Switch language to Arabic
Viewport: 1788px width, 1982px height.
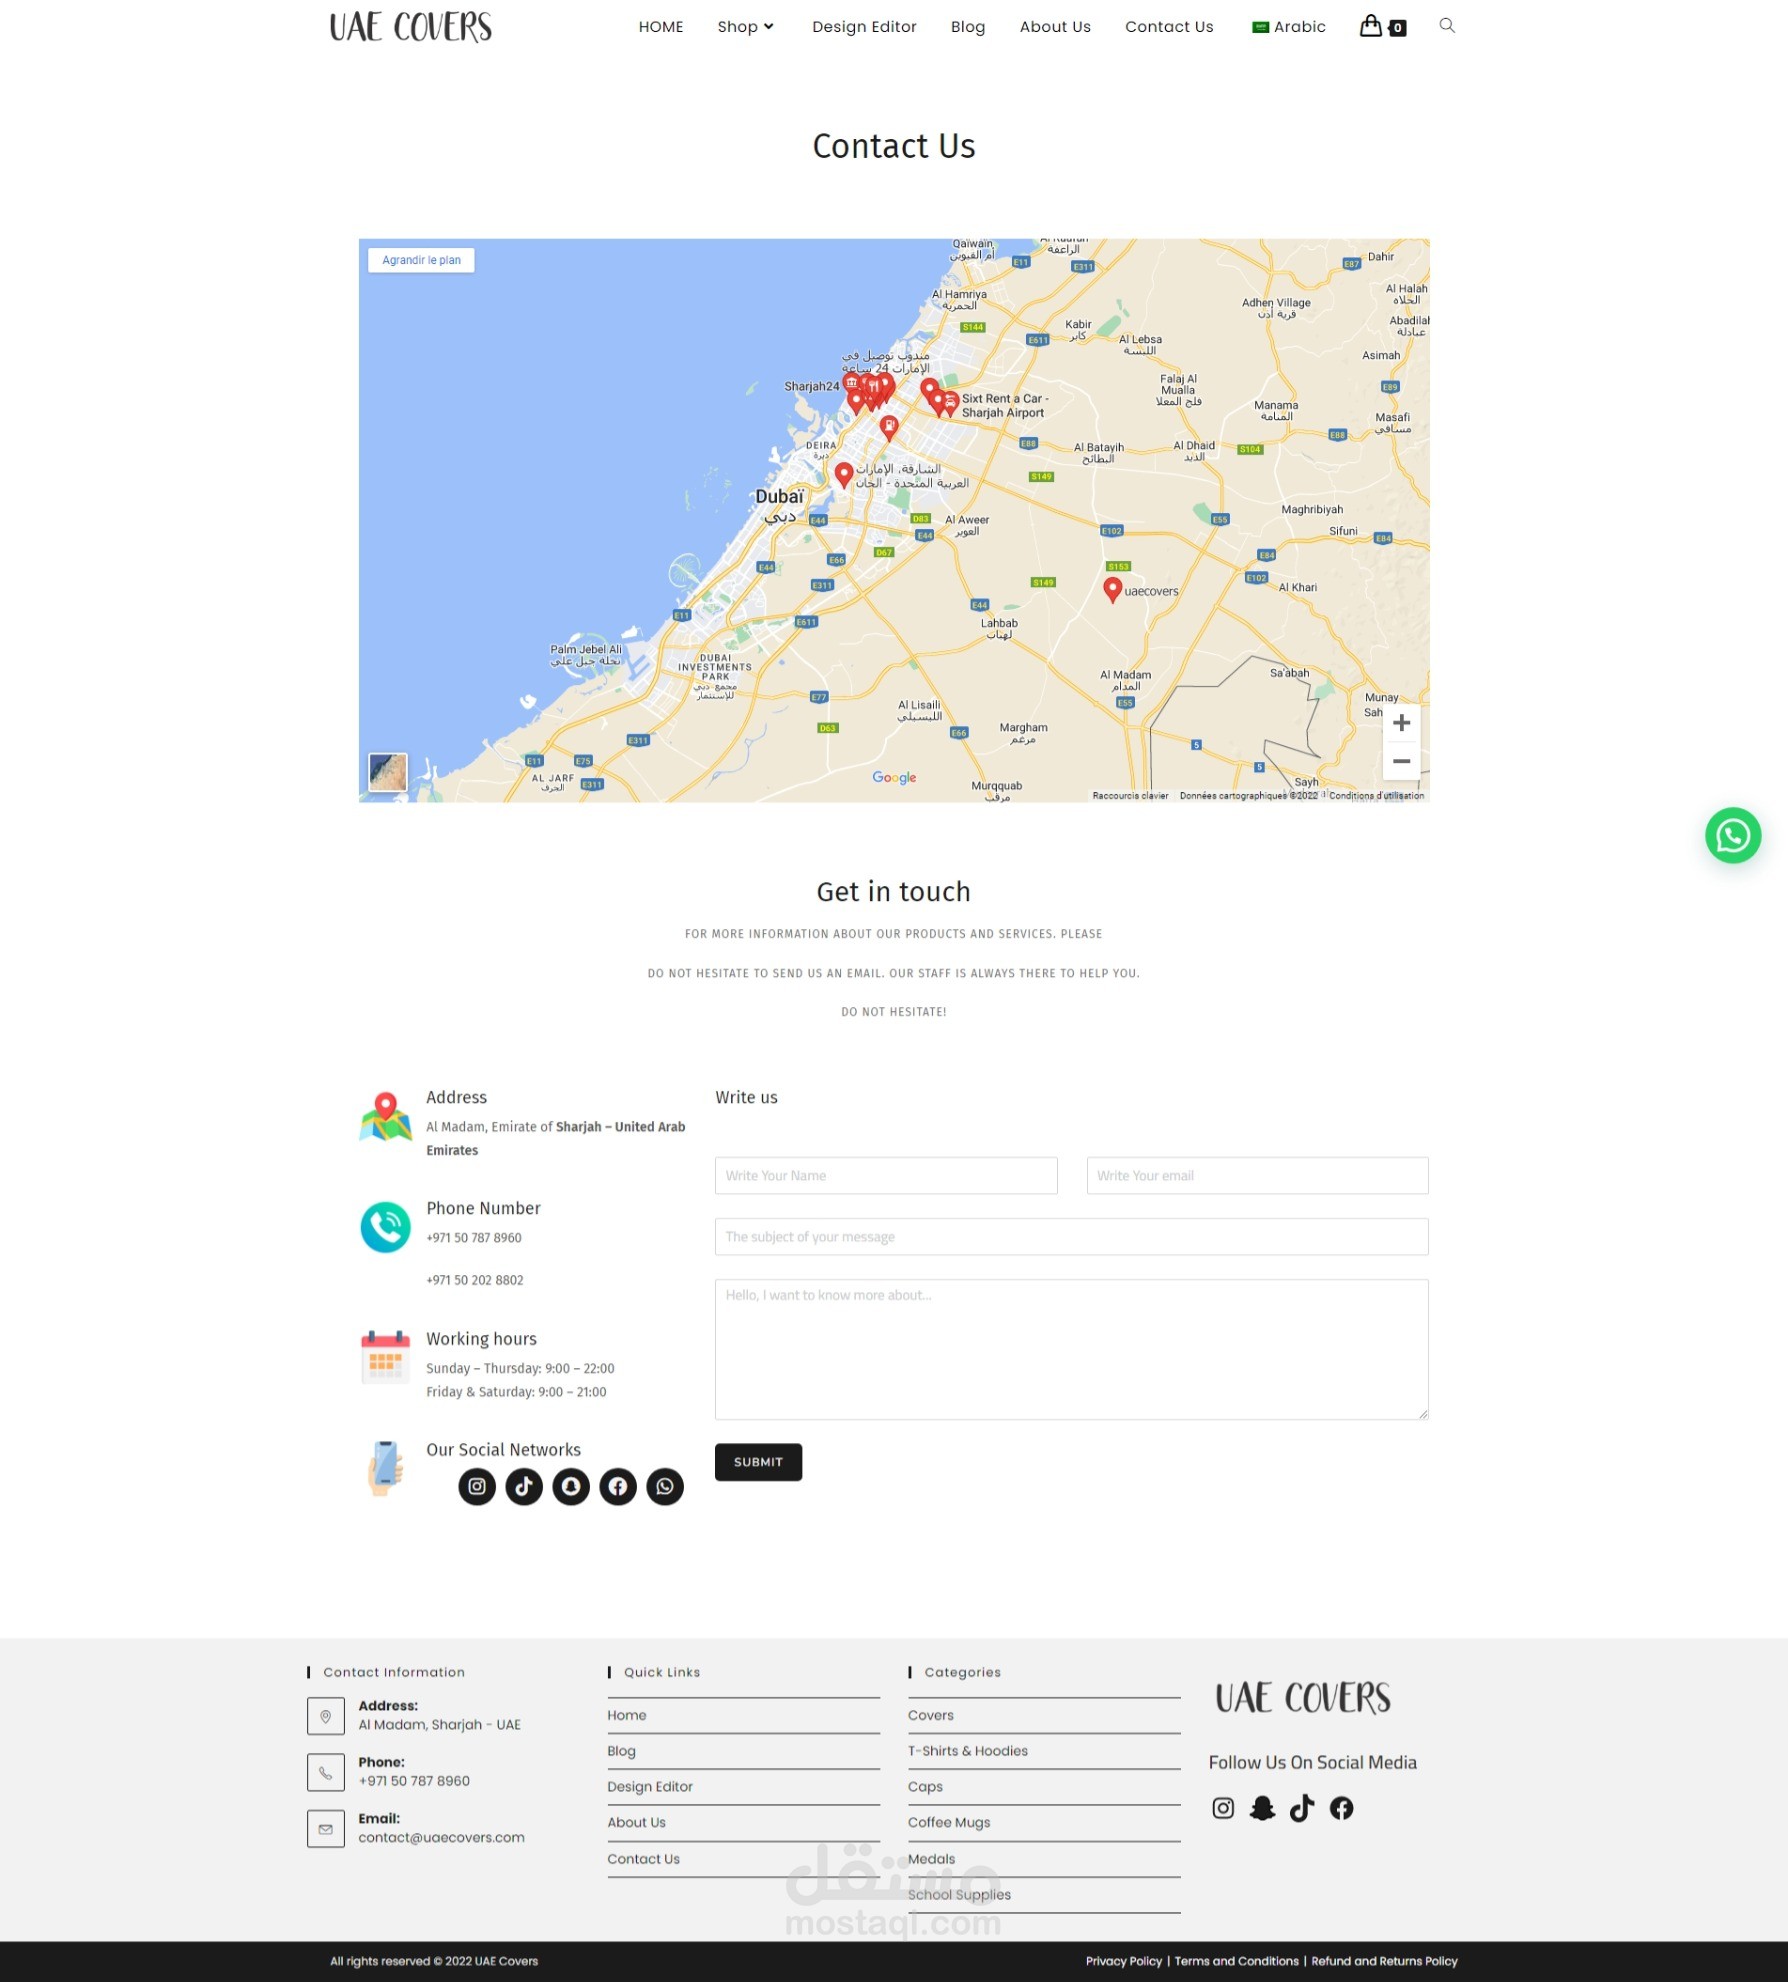(x=1288, y=27)
